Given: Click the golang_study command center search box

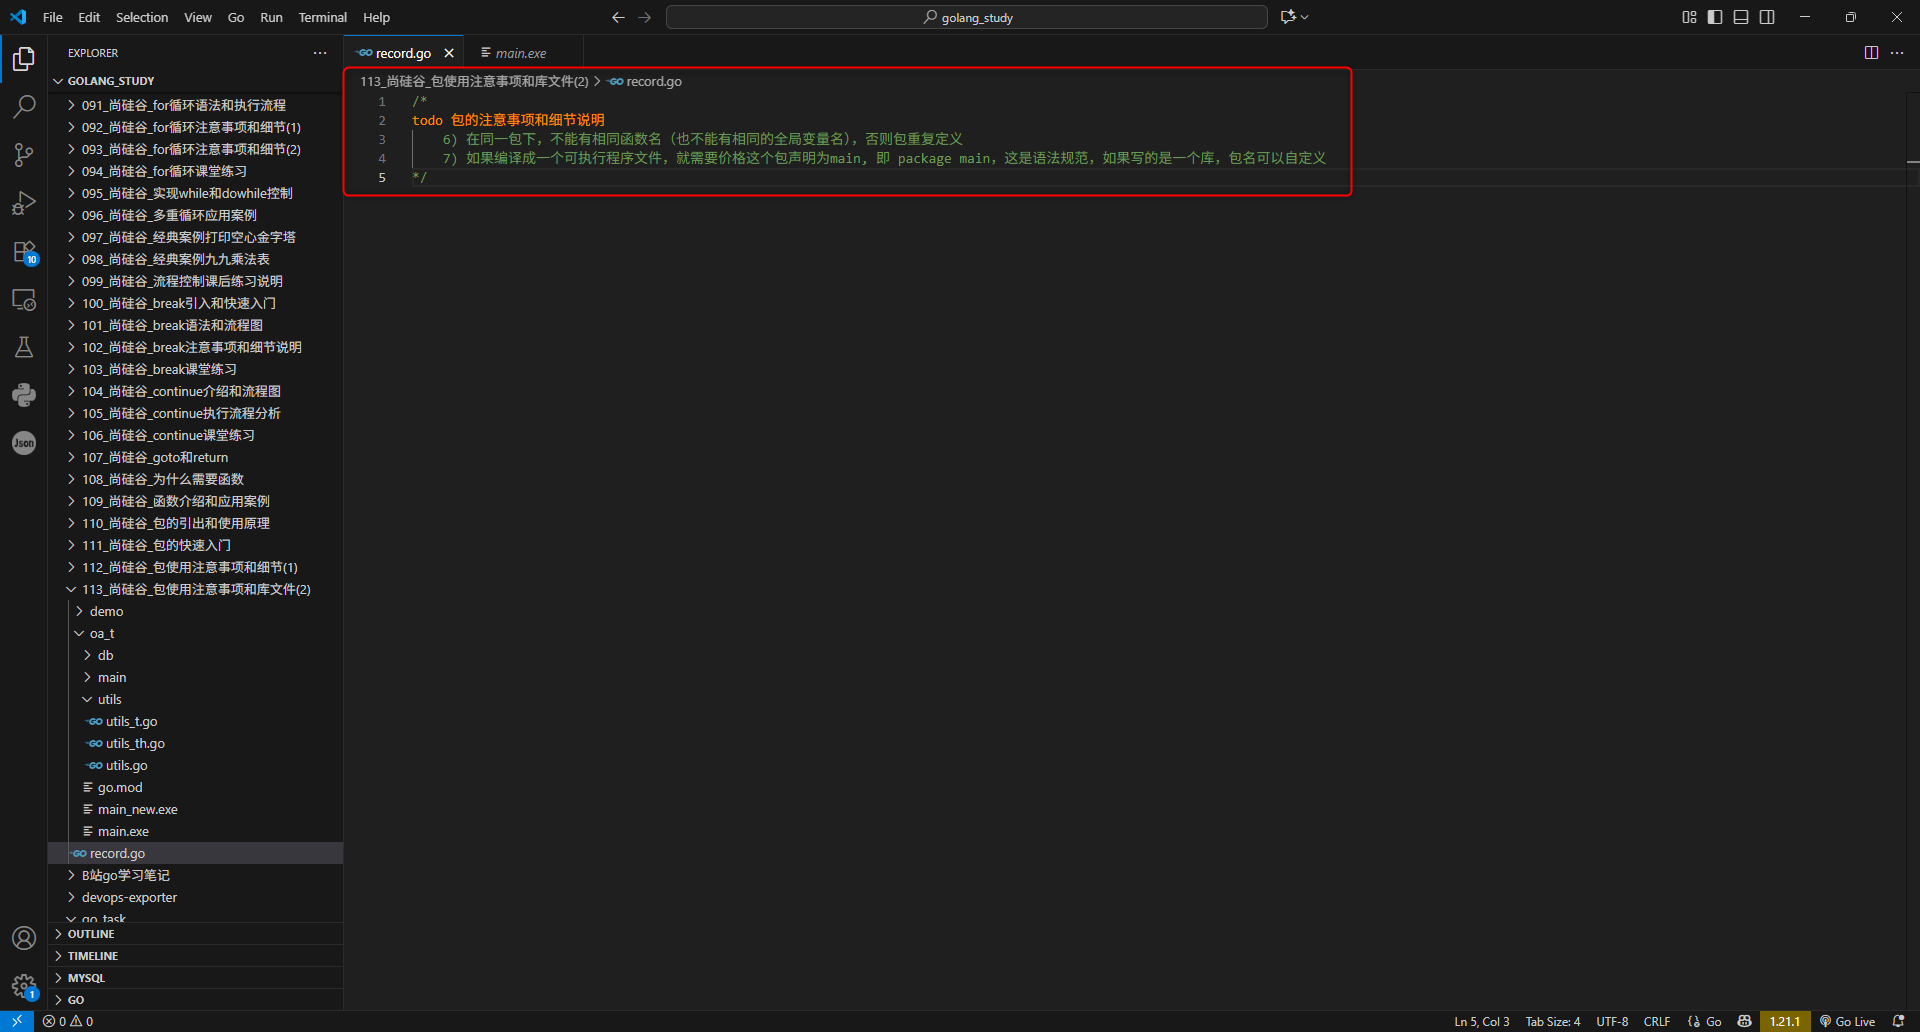Looking at the screenshot, I should tap(967, 17).
